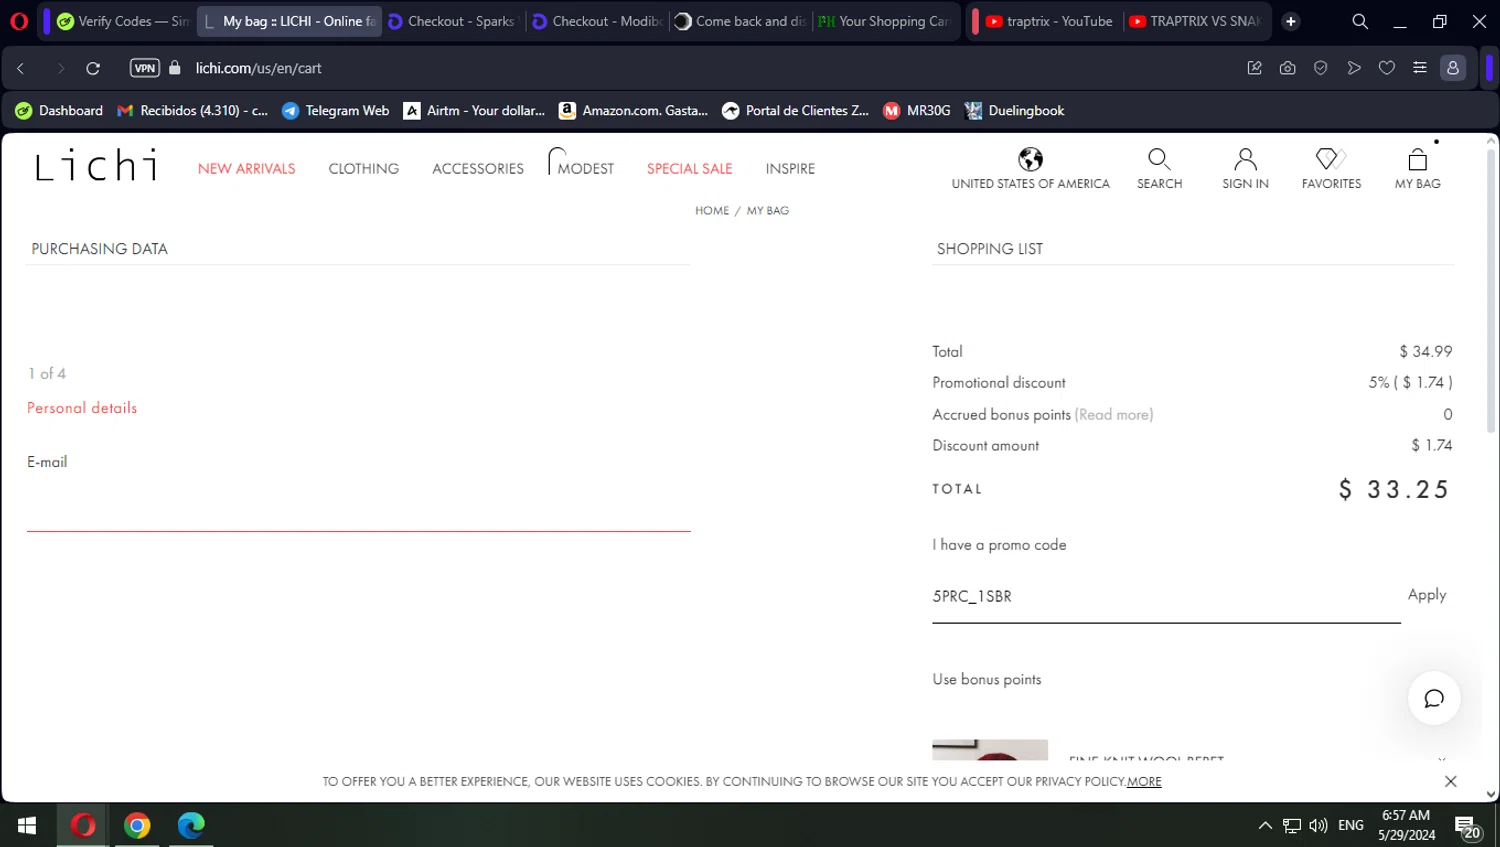Viewport: 1500px width, 847px height.
Task: Click Use bonus points
Action: pyautogui.click(x=987, y=680)
